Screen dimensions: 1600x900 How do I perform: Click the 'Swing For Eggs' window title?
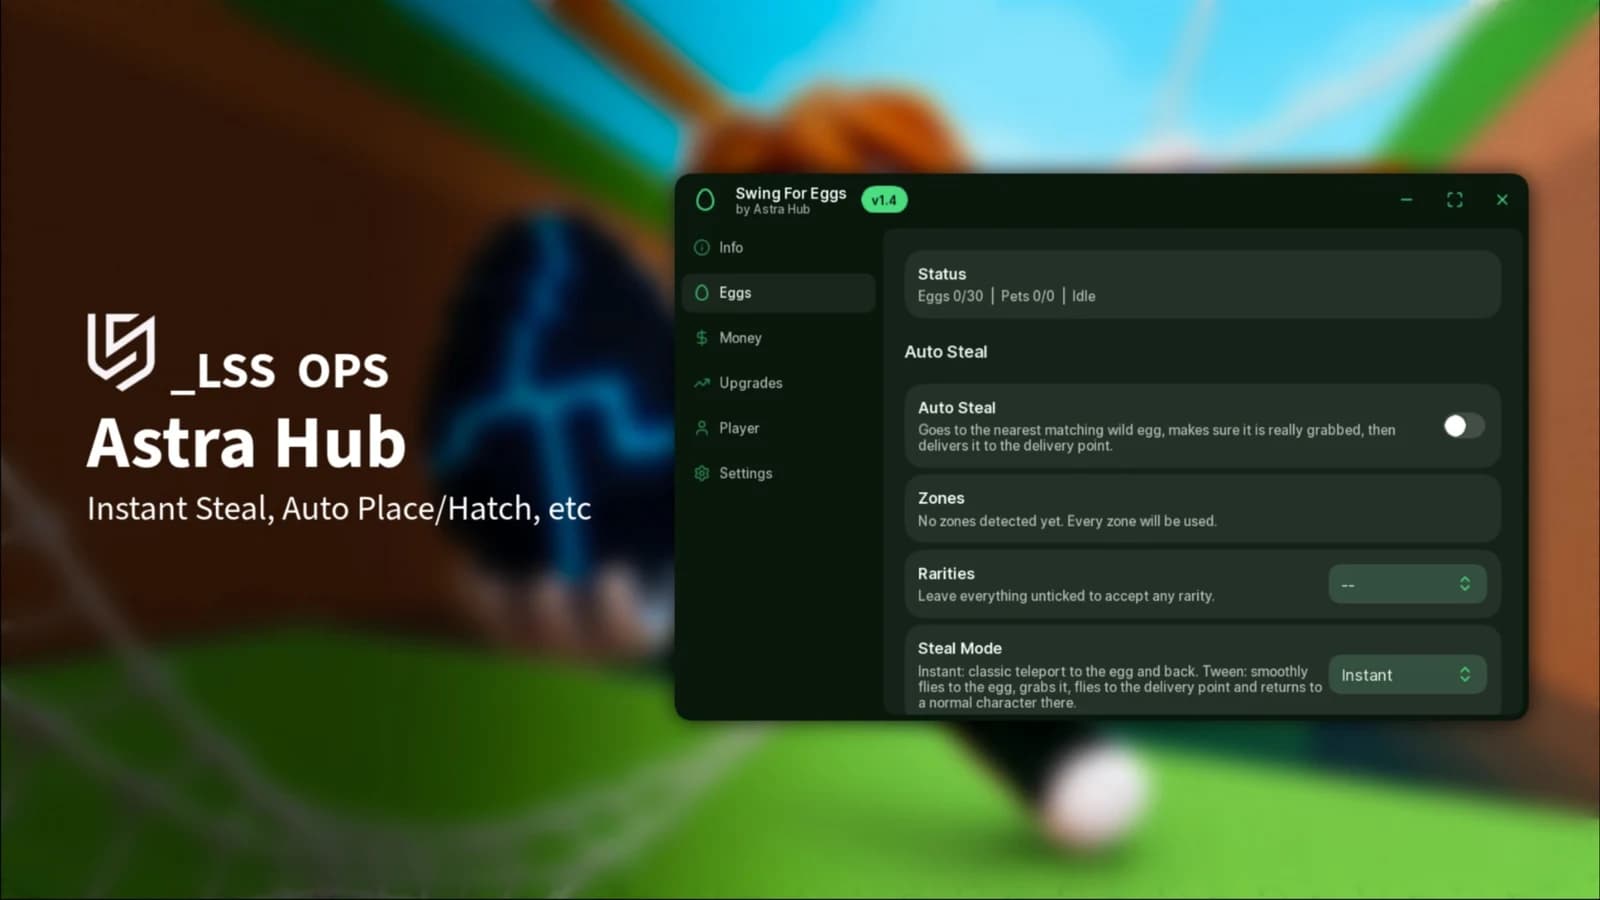click(791, 193)
